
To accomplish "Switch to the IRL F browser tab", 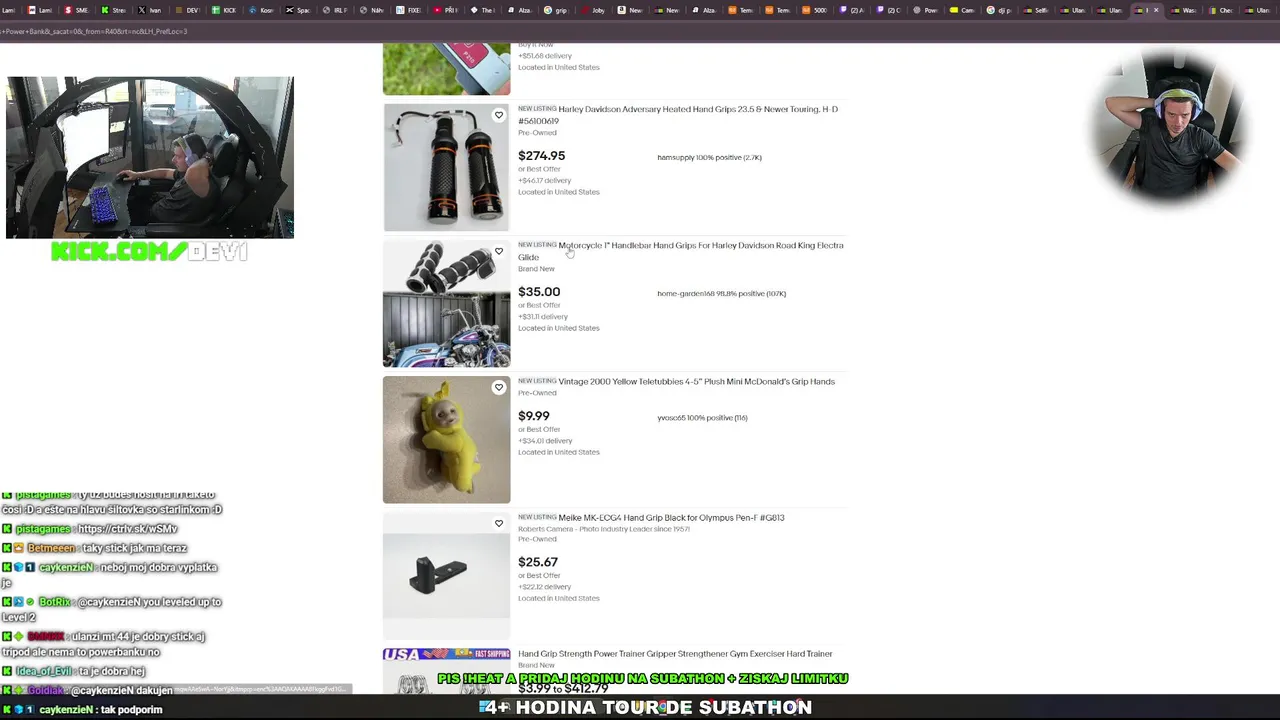I will point(335,10).
